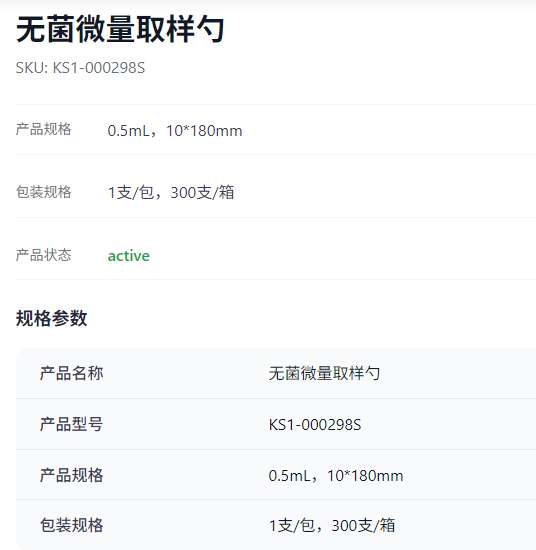Image resolution: width=536 pixels, height=550 pixels.
Task: Click 无菌微量取样勺 value in the table
Action: click(x=324, y=373)
